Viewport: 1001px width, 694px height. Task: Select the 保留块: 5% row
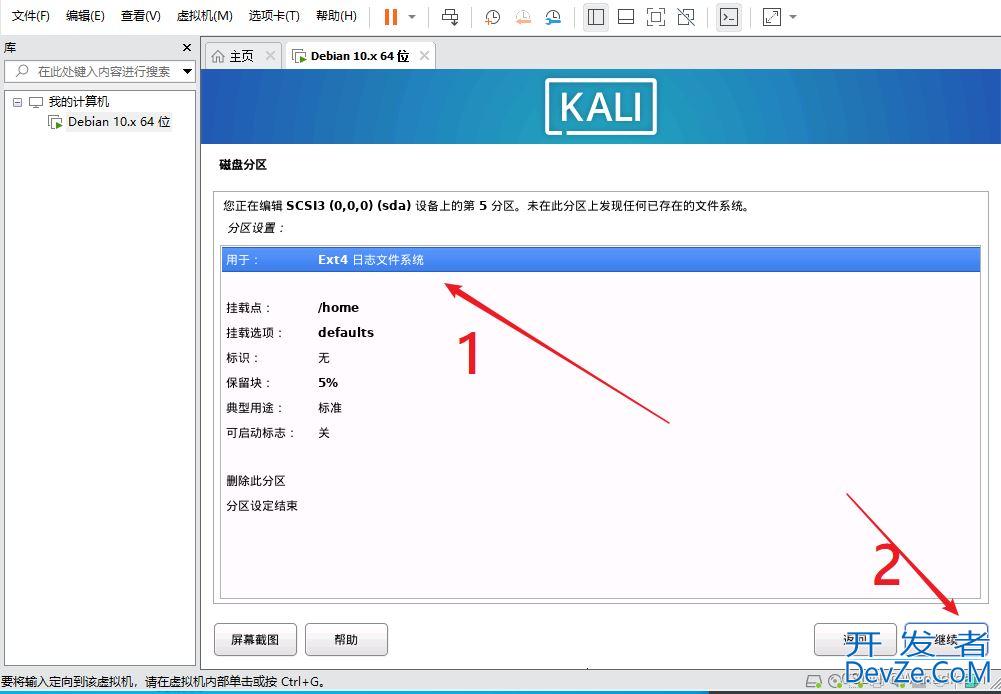[x=601, y=382]
